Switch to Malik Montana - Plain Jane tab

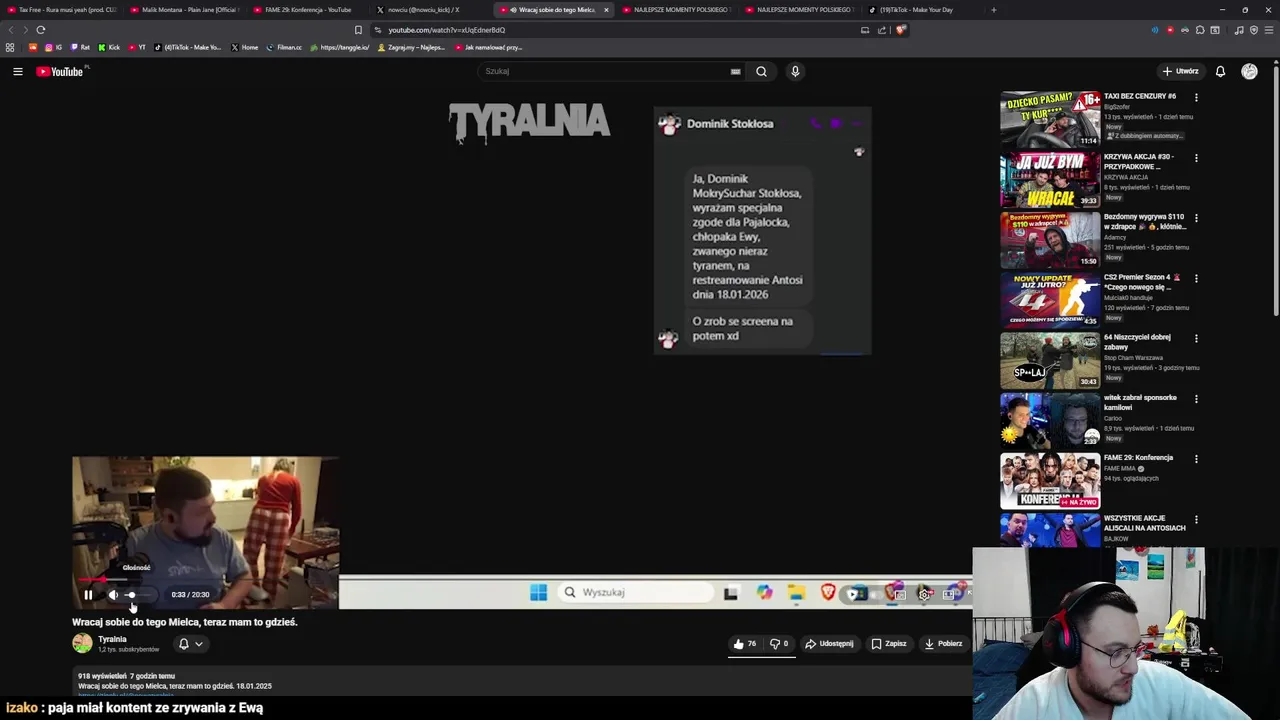coord(185,10)
